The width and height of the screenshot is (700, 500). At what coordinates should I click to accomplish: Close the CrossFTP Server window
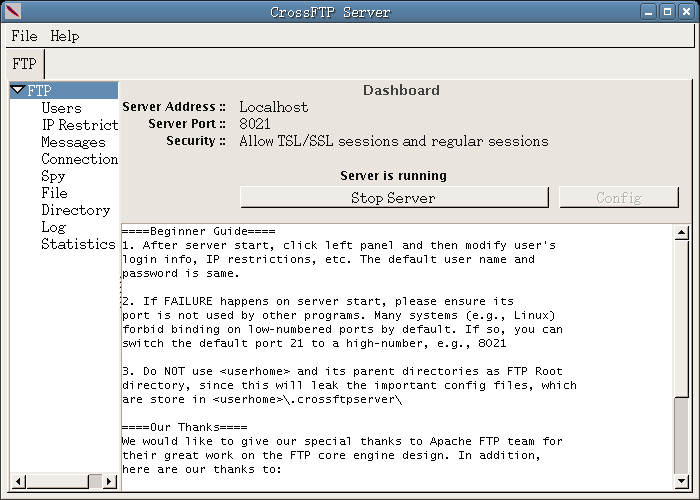686,12
